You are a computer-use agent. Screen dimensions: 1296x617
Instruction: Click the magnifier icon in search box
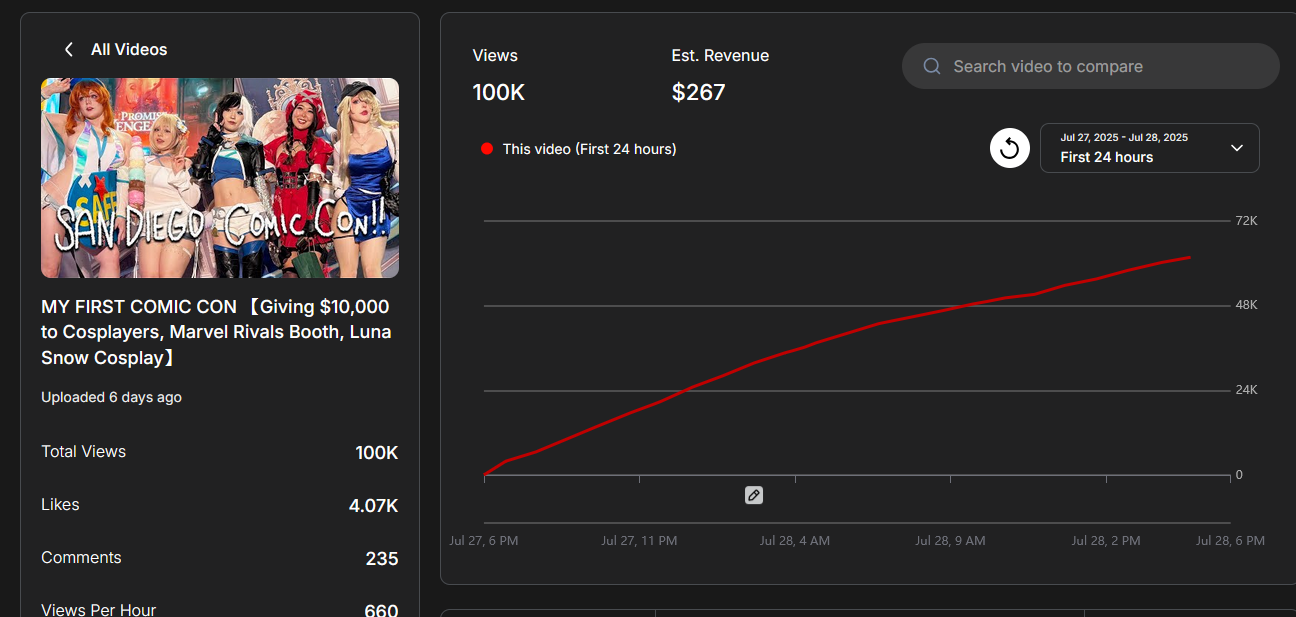[932, 66]
